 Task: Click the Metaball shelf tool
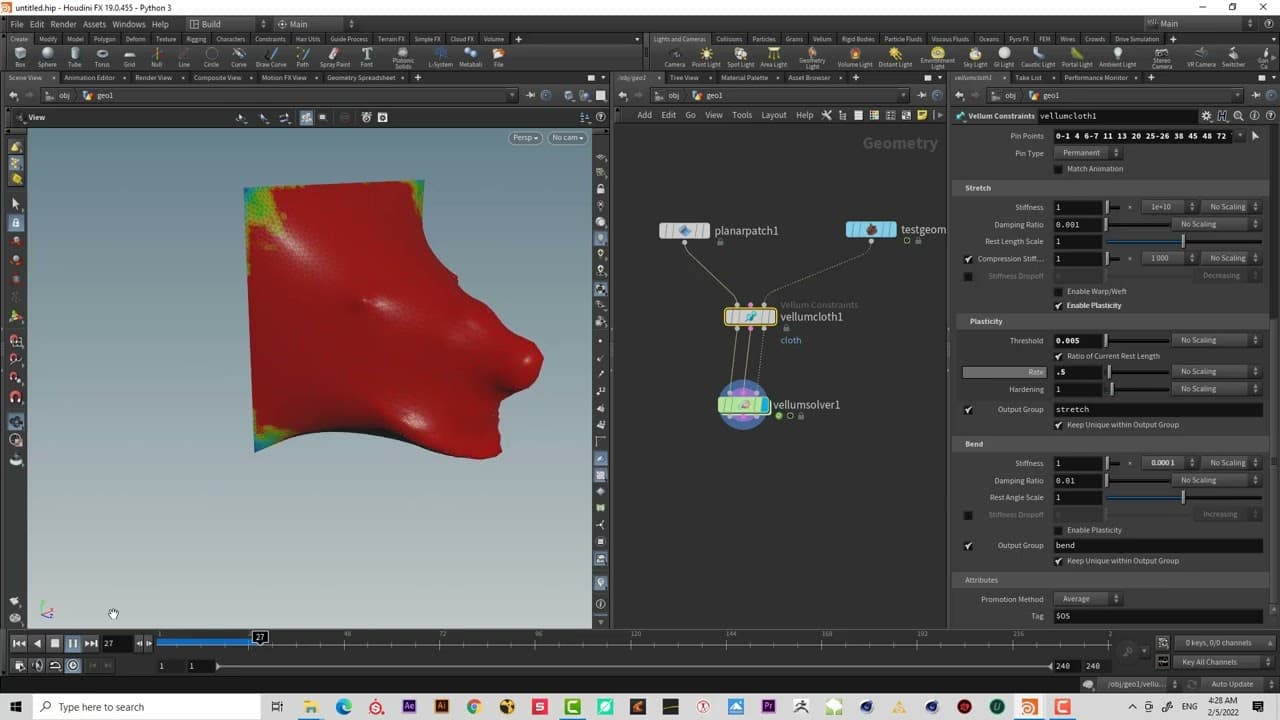tap(470, 57)
